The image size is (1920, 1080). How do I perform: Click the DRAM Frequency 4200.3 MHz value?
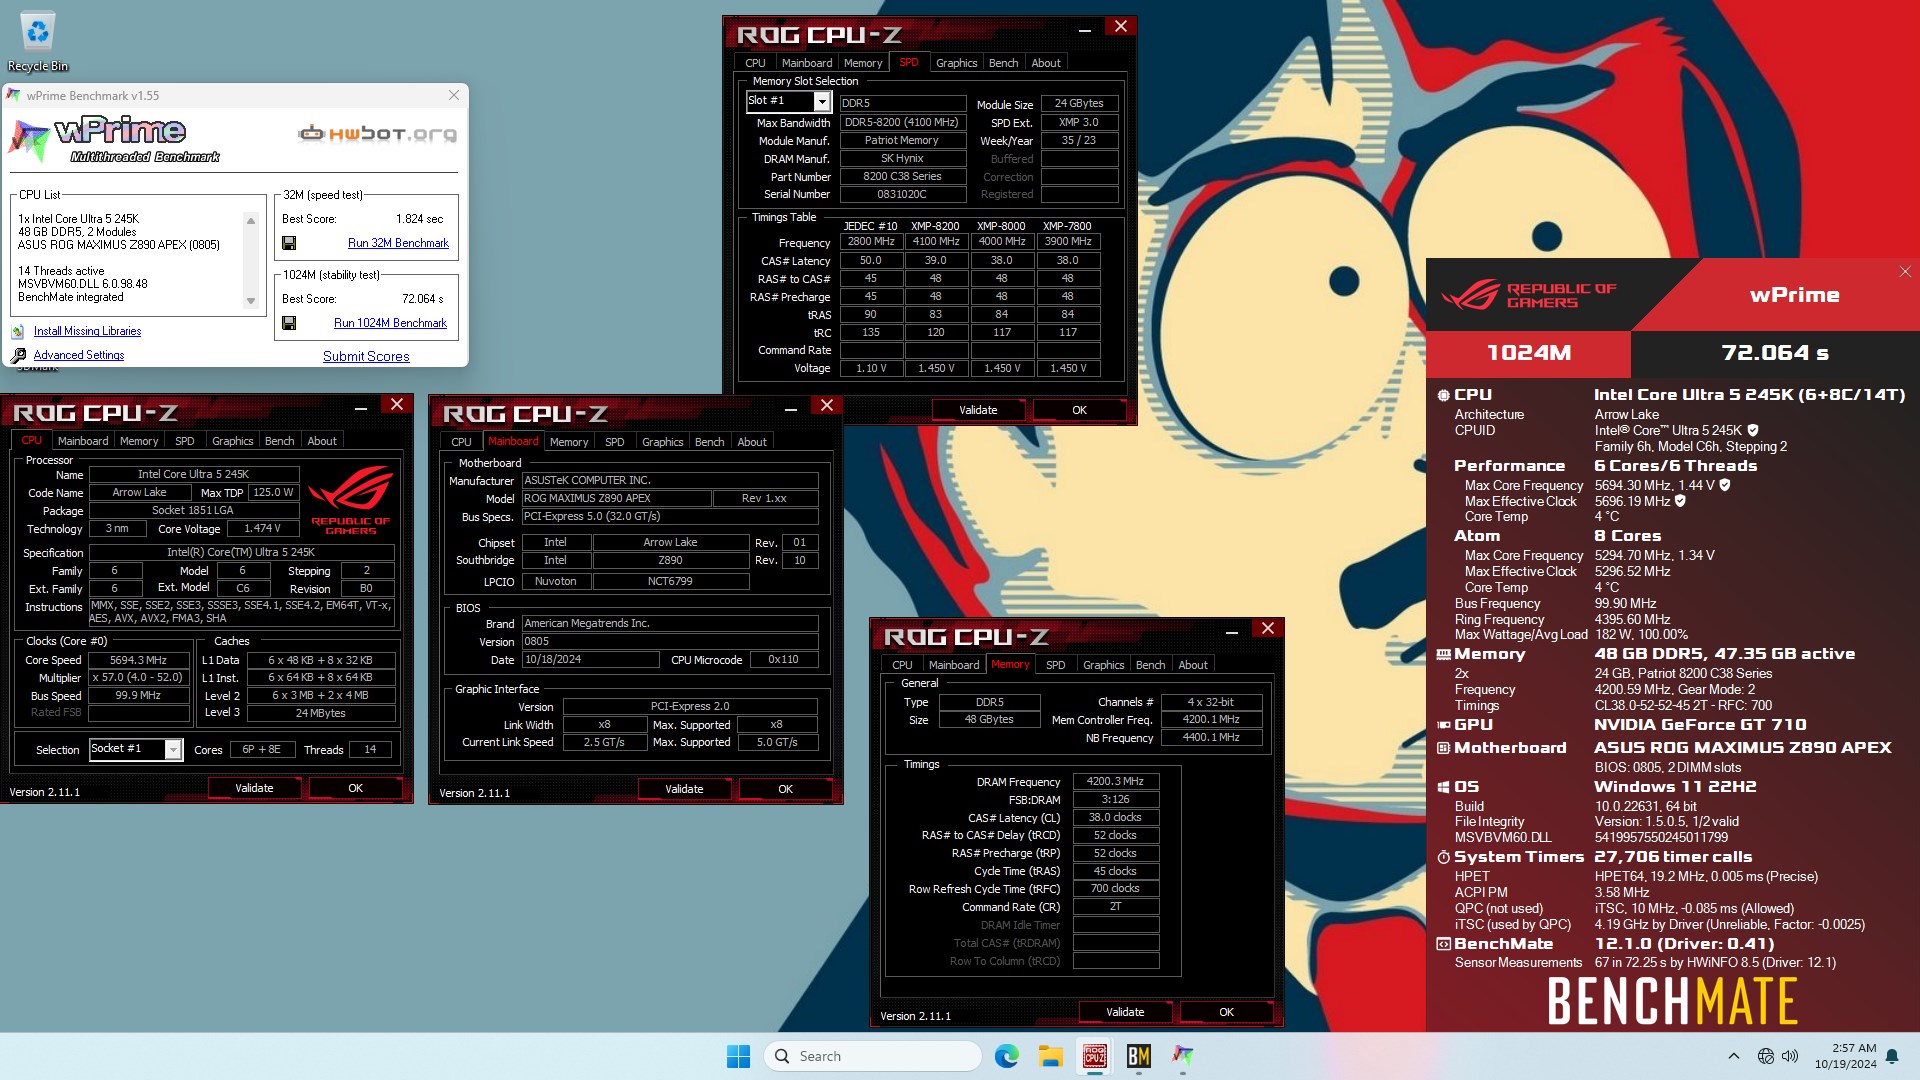click(x=1116, y=781)
